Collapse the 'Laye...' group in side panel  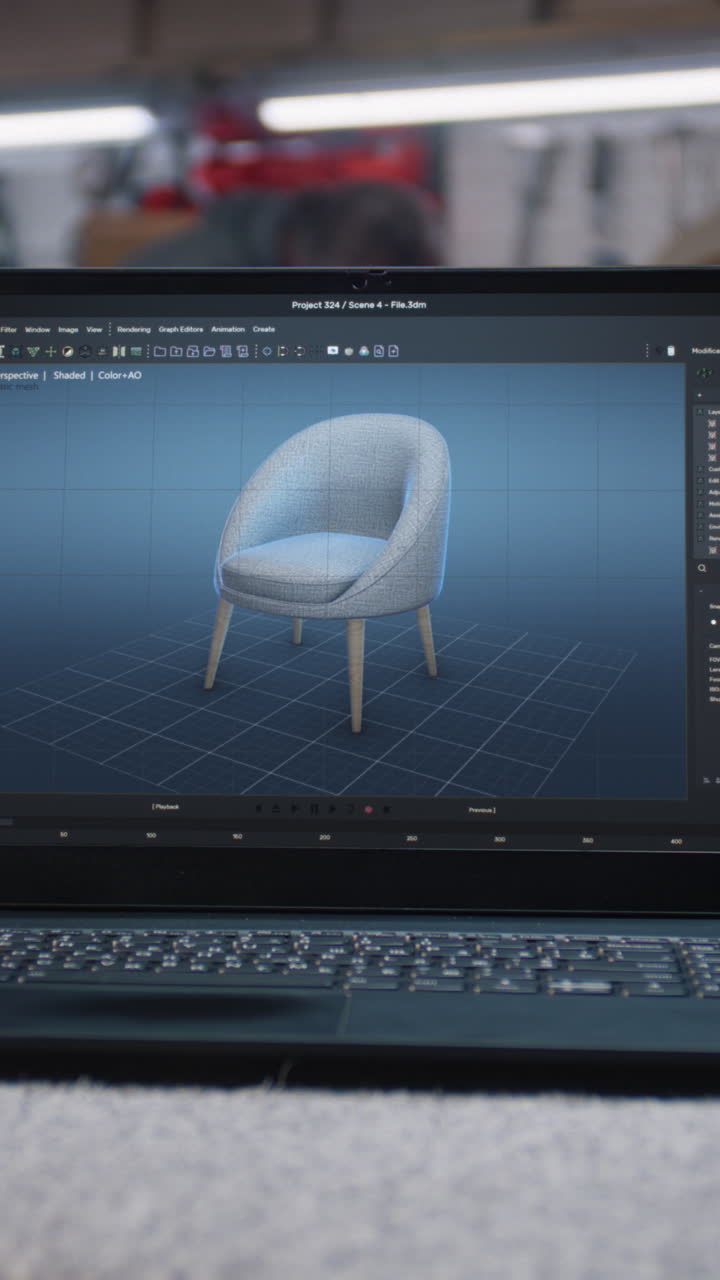[x=700, y=412]
